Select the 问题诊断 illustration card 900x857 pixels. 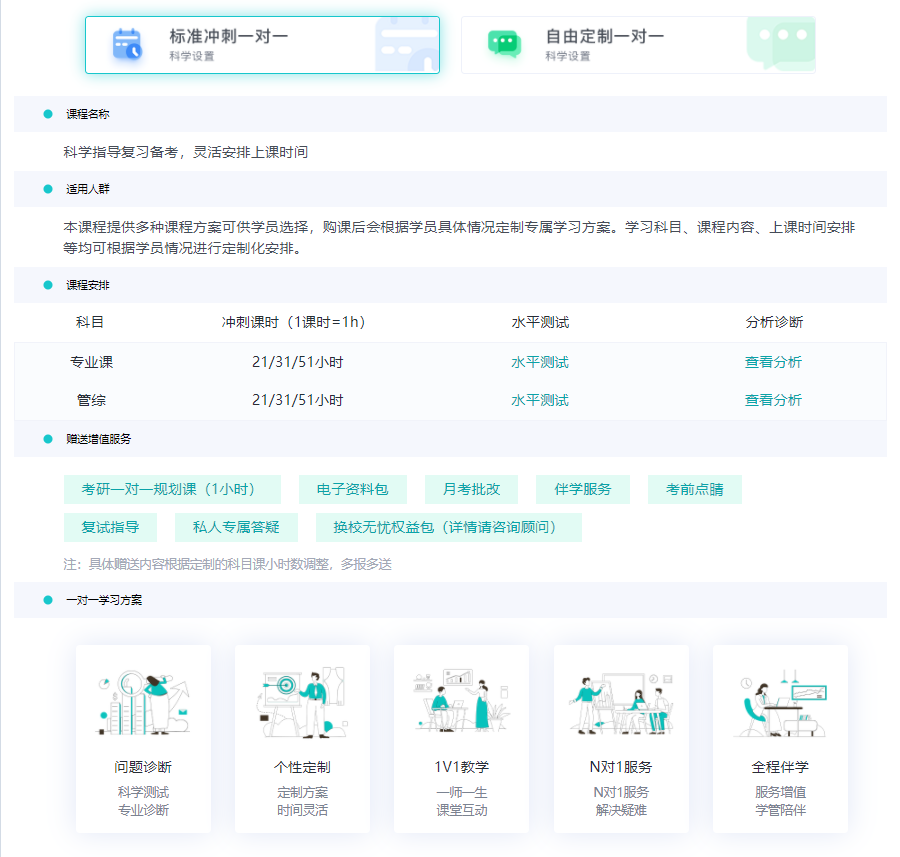pyautogui.click(x=142, y=739)
